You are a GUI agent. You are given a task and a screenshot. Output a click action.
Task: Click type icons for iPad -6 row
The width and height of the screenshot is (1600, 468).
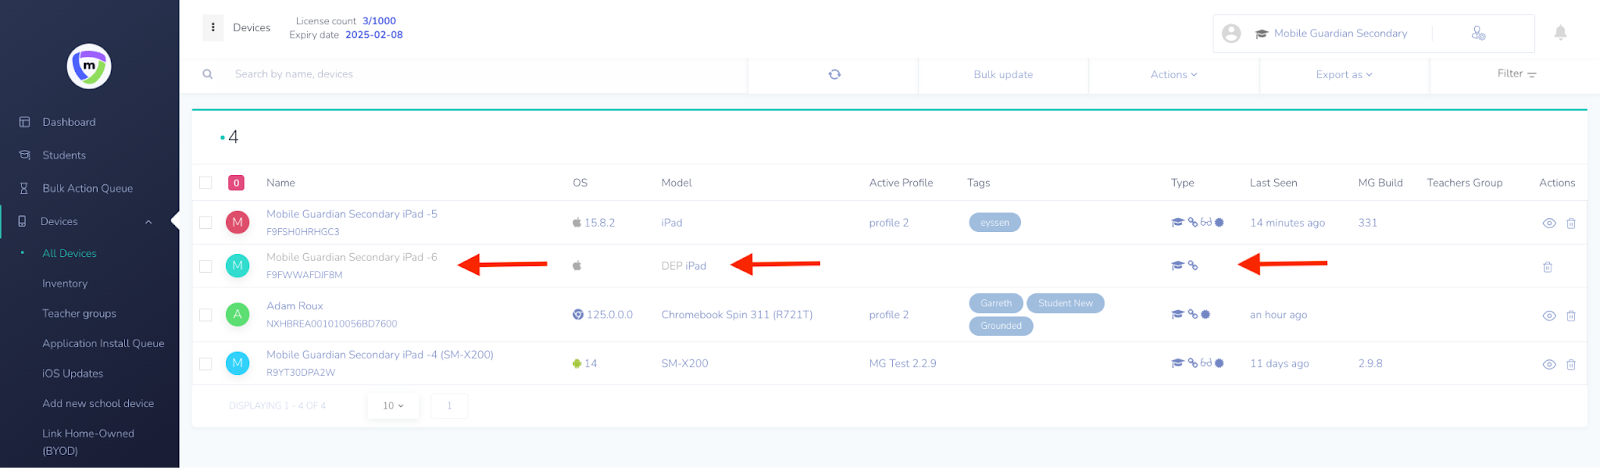point(1185,265)
